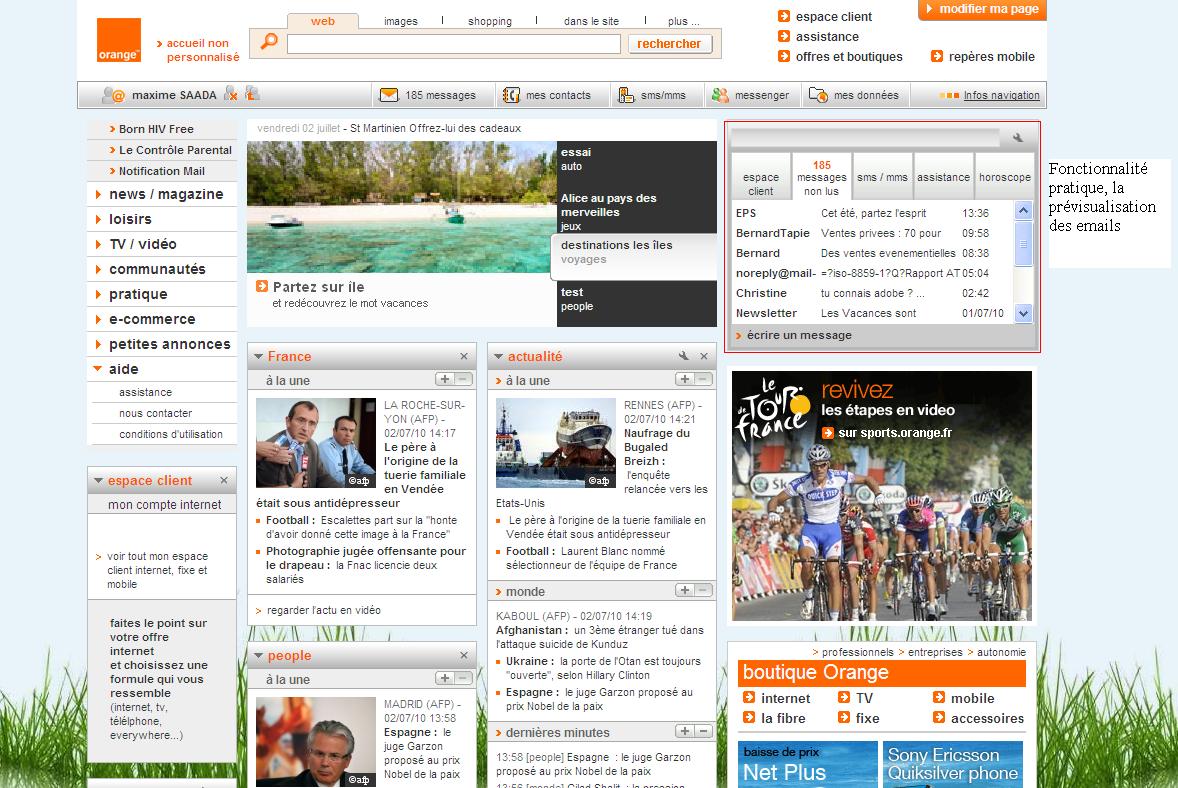This screenshot has height=788, width=1178.
Task: Open the Tour de France video banner
Action: tap(882, 496)
